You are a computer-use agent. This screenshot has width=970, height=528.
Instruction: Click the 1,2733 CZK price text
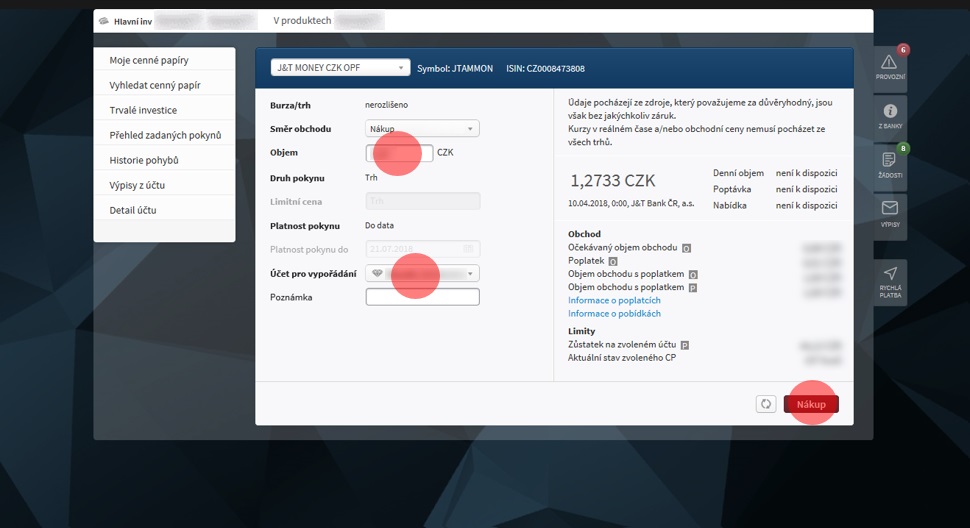[x=612, y=181]
